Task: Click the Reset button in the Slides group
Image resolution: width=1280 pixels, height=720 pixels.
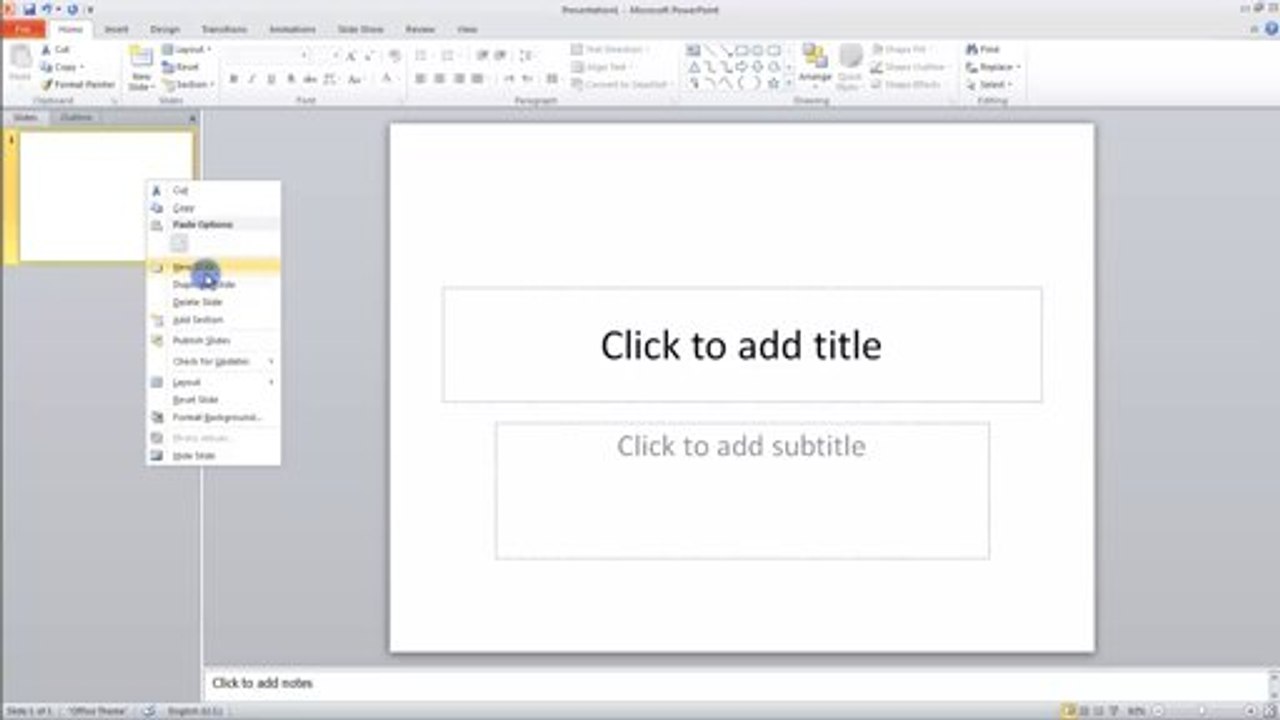Action: tap(181, 67)
